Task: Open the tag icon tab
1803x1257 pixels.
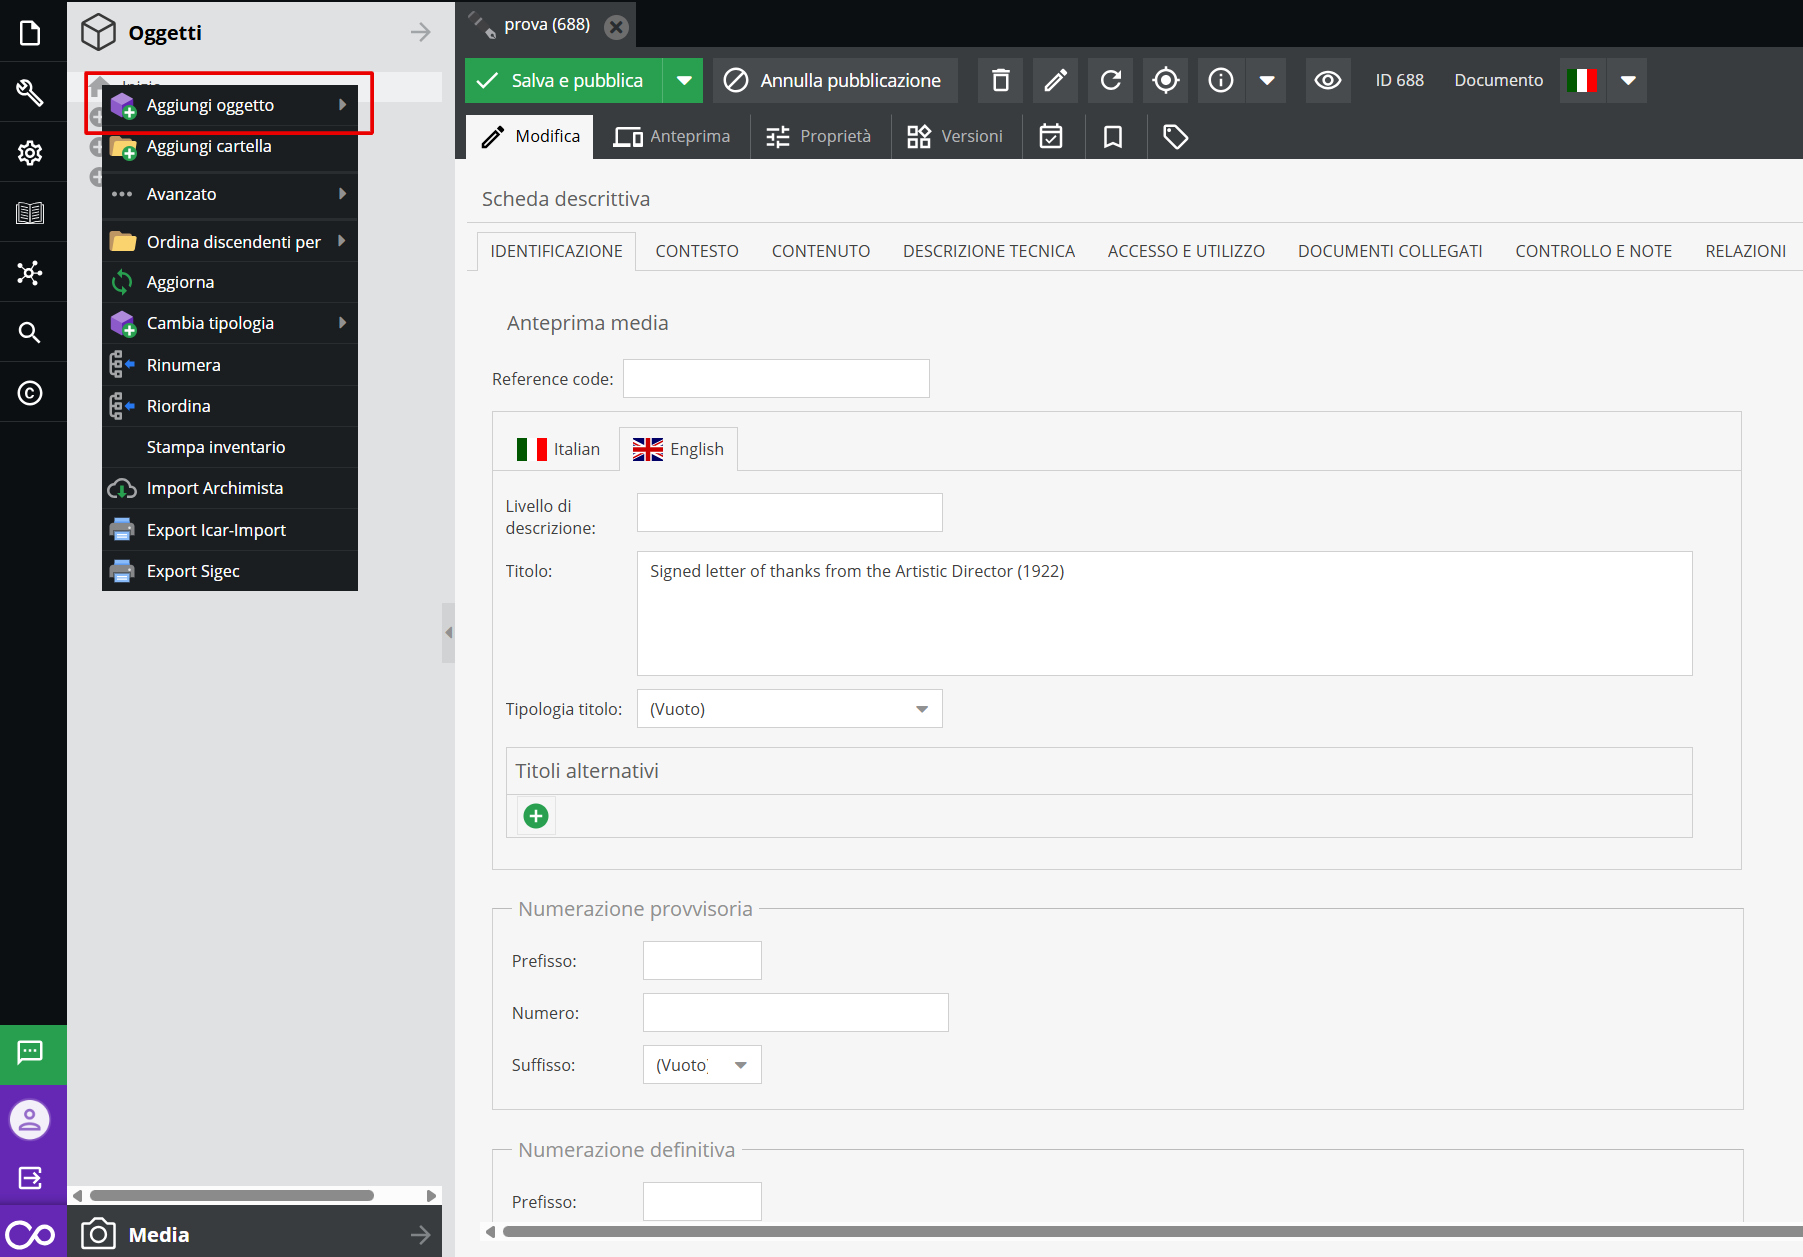Action: (1175, 137)
